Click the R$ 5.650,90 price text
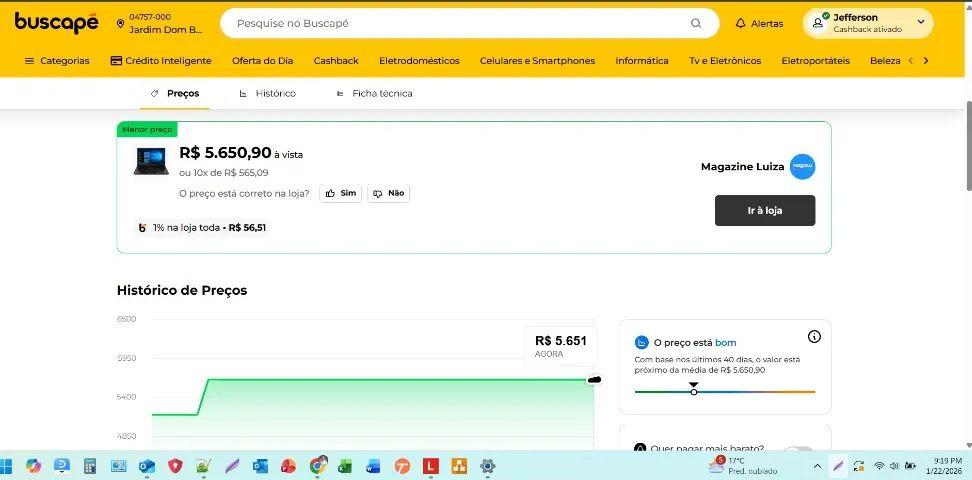 tap(225, 153)
